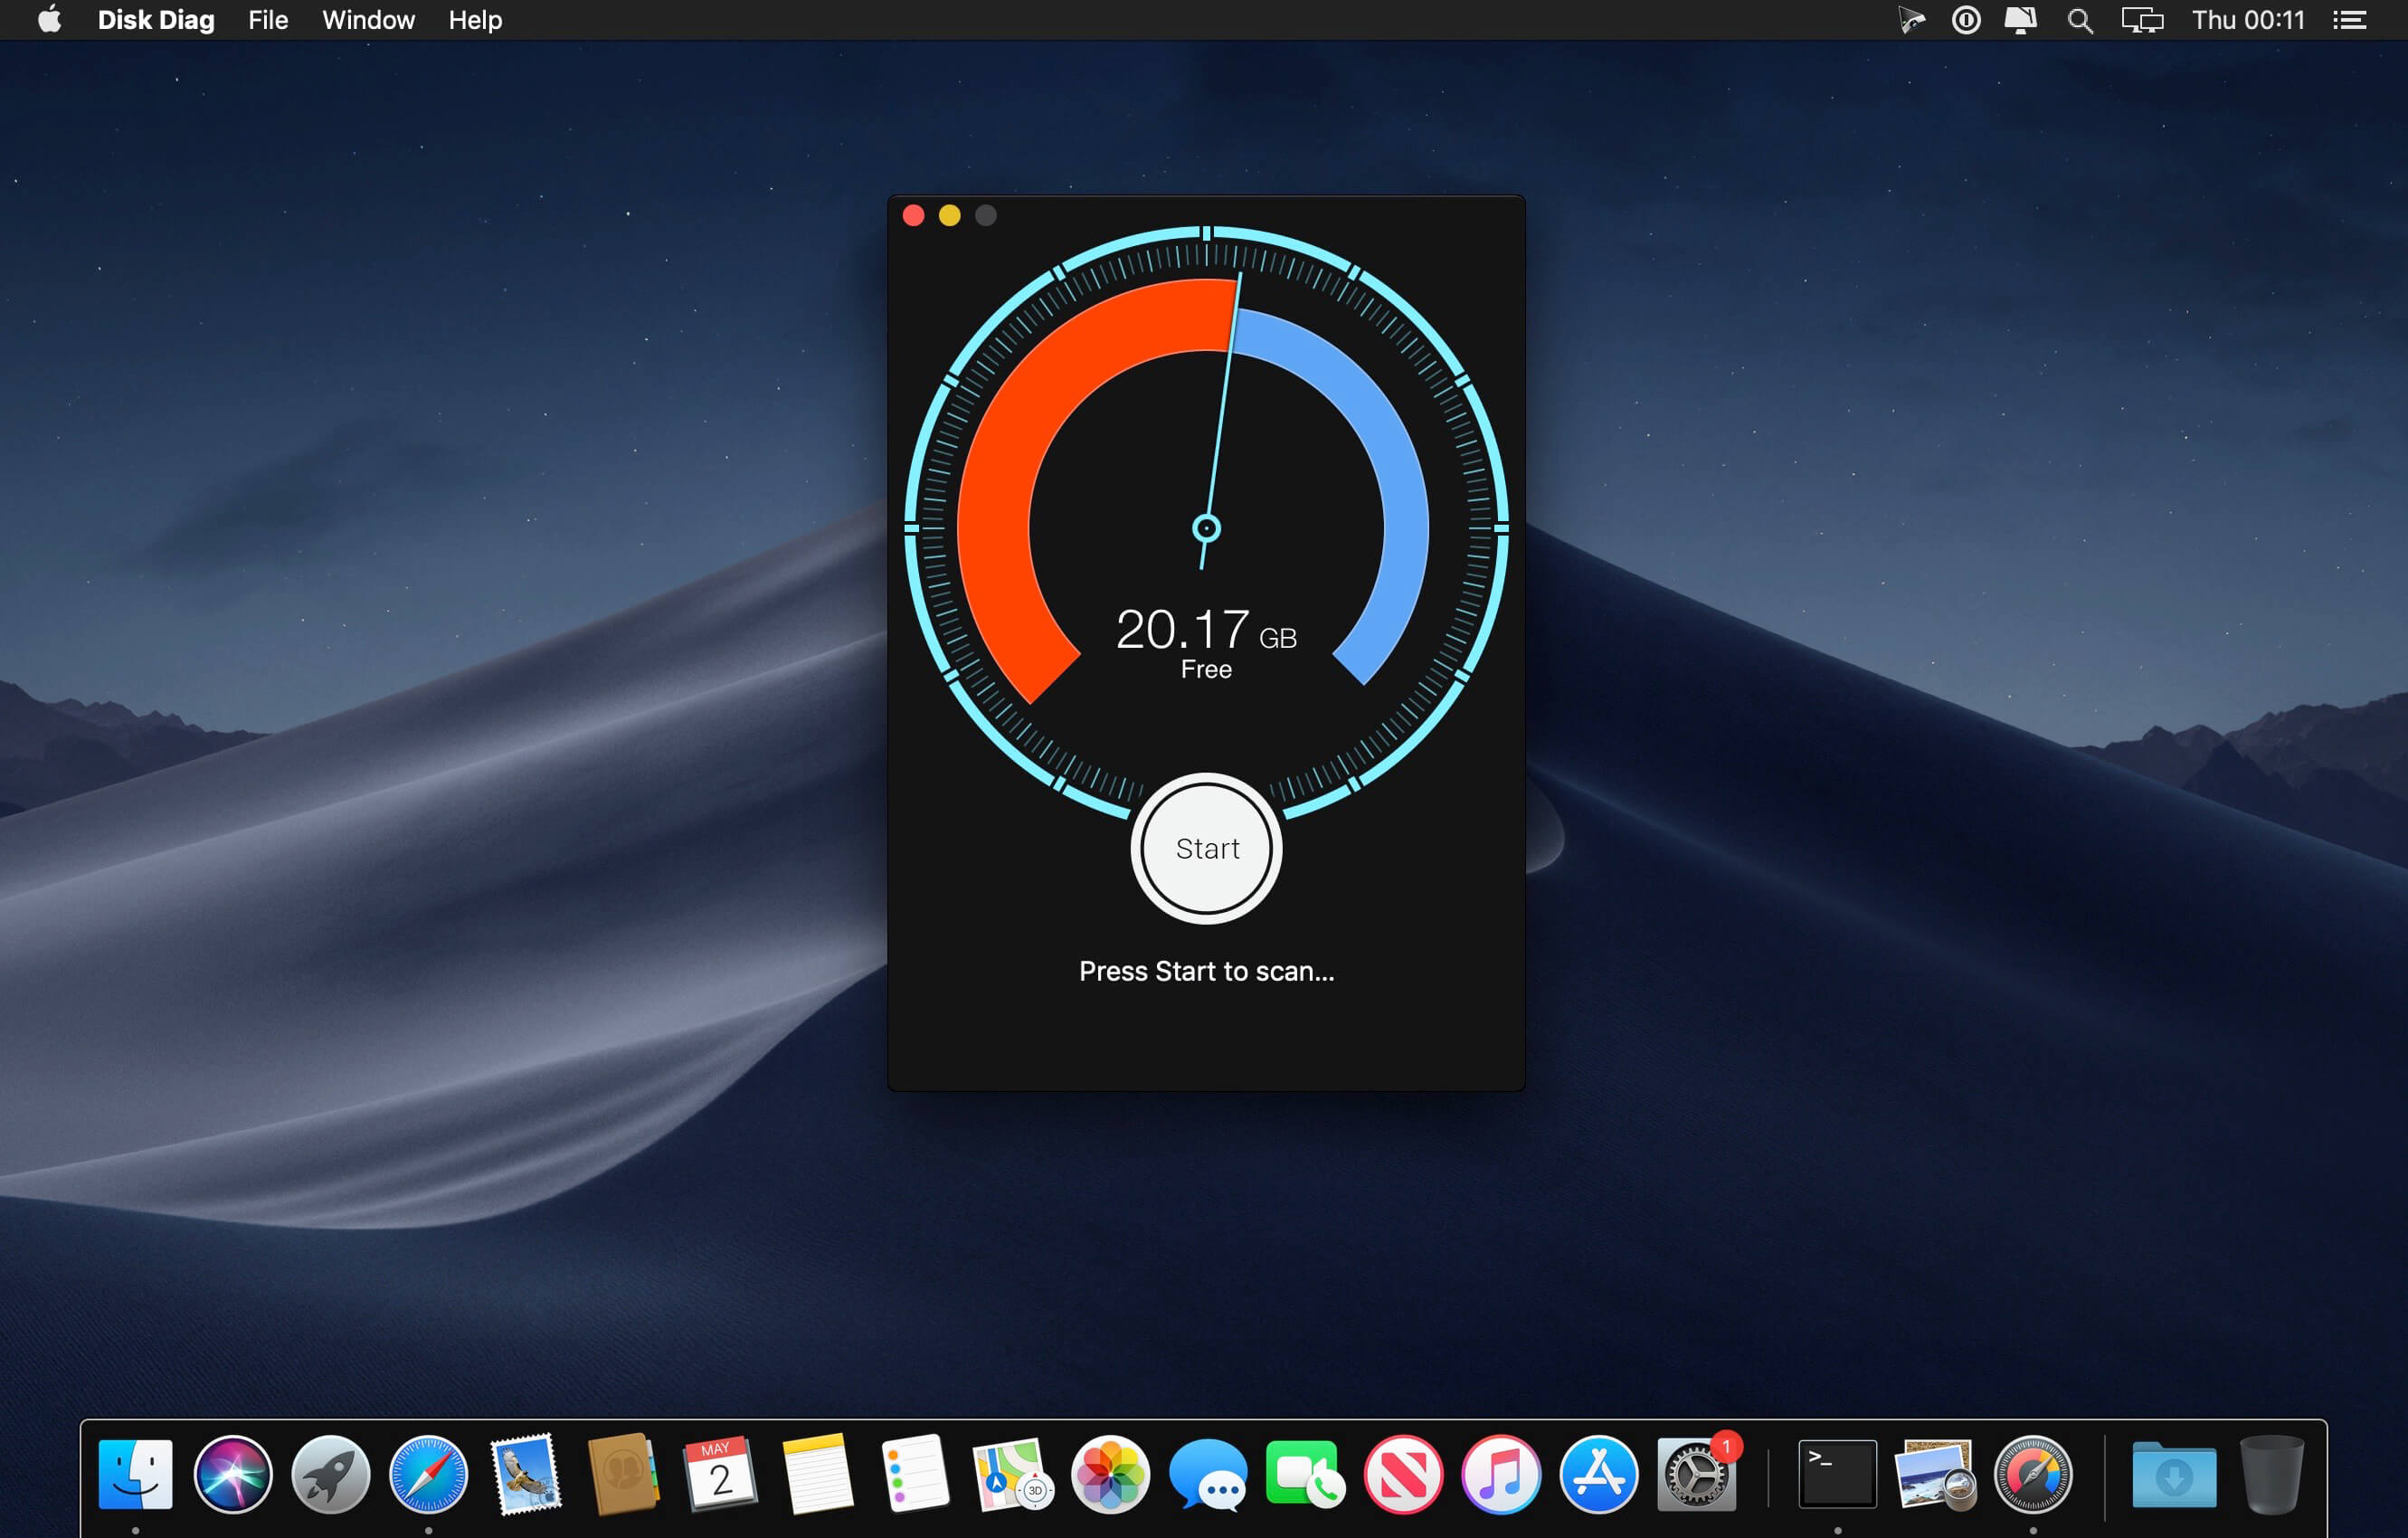Image resolution: width=2408 pixels, height=1538 pixels.
Task: Open the File menu
Action: 268,20
